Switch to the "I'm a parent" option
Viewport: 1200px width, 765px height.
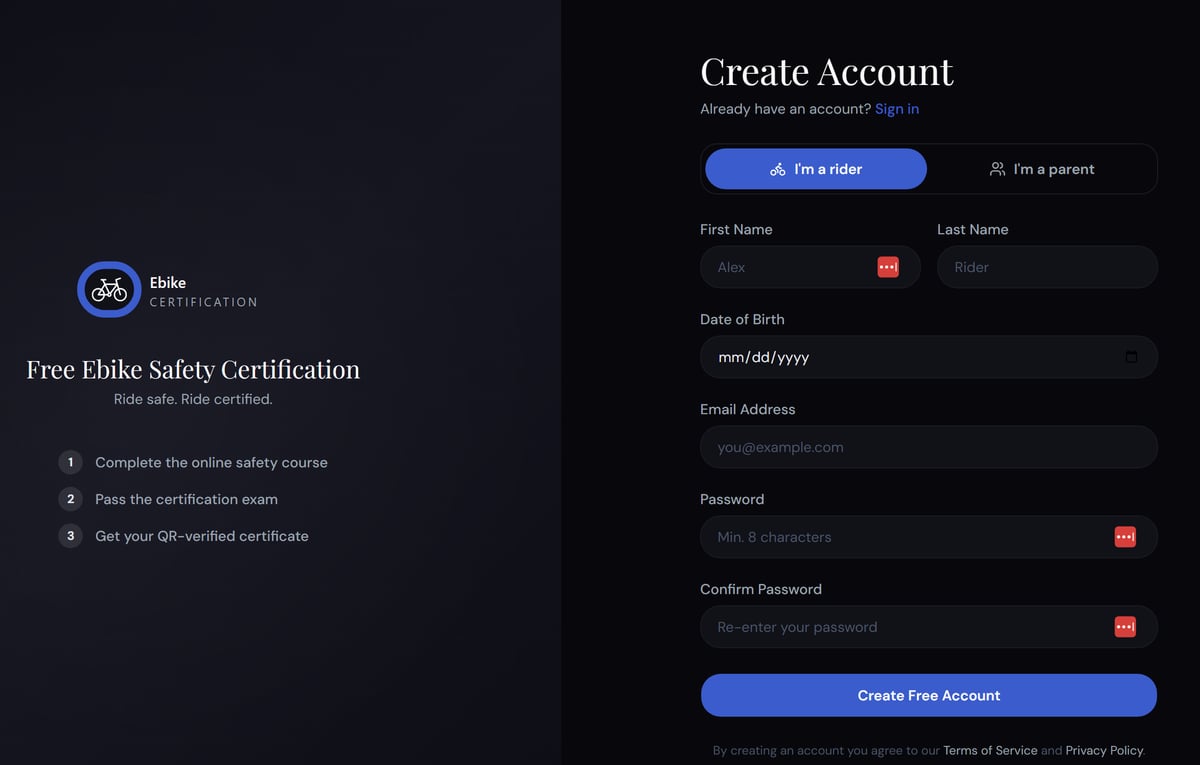click(1042, 169)
